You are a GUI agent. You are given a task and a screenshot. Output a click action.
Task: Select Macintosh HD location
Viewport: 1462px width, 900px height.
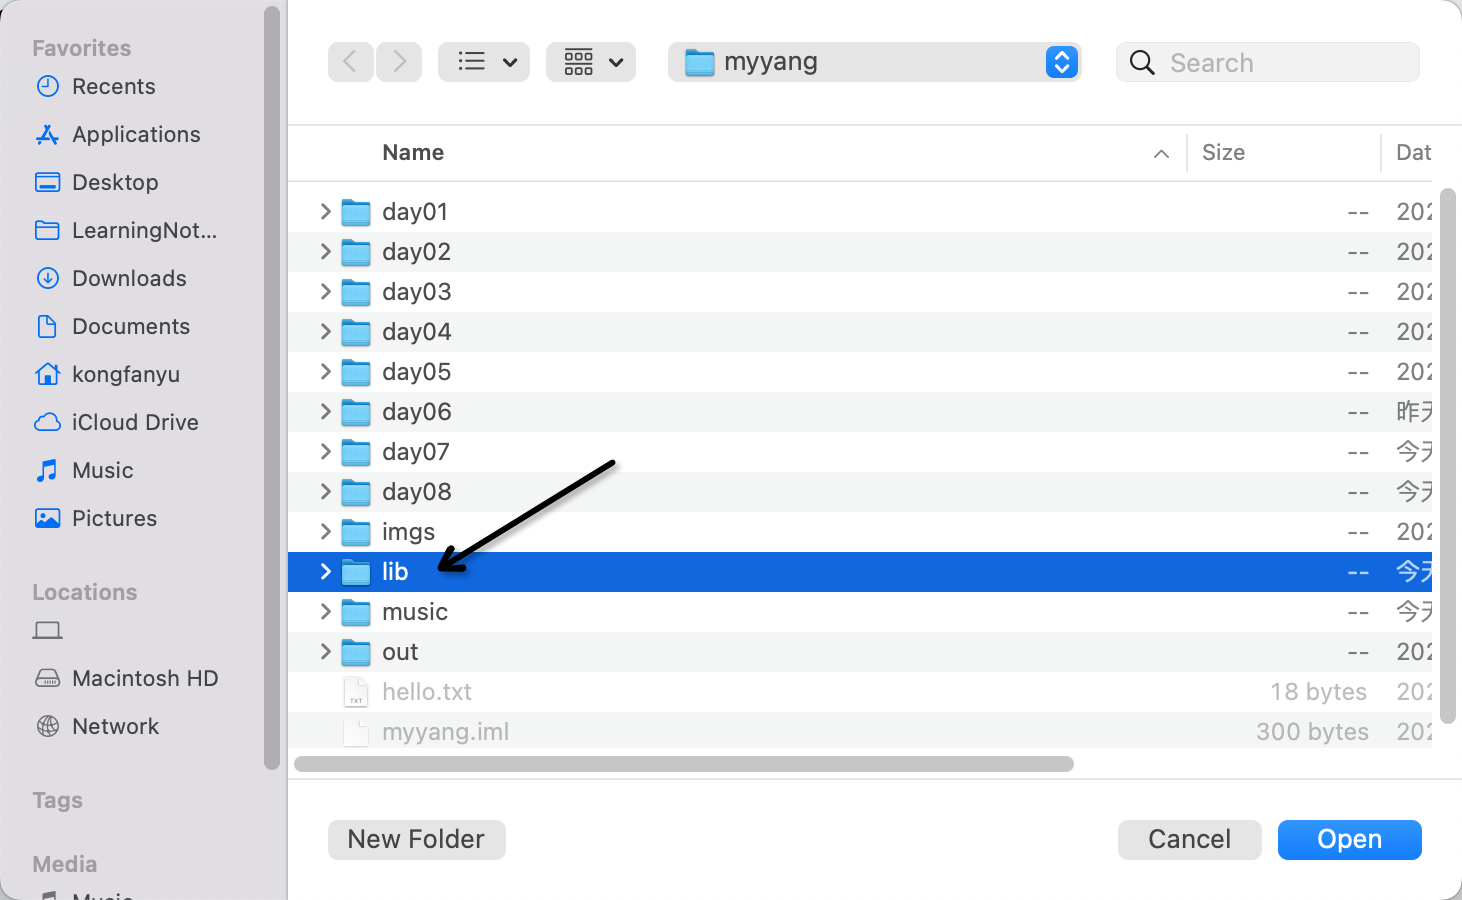[x=145, y=679]
